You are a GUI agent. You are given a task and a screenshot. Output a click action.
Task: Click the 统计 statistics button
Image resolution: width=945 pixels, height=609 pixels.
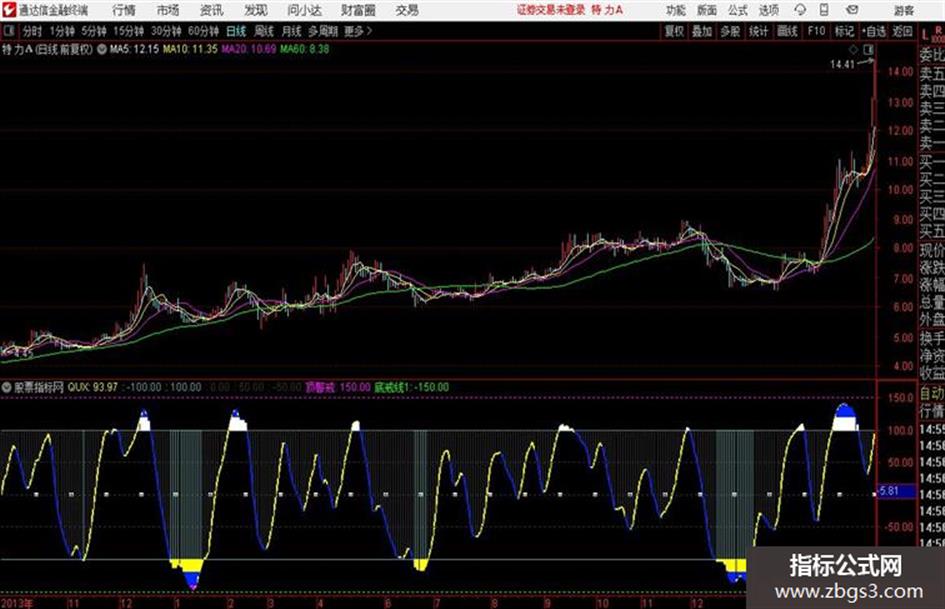pyautogui.click(x=758, y=31)
